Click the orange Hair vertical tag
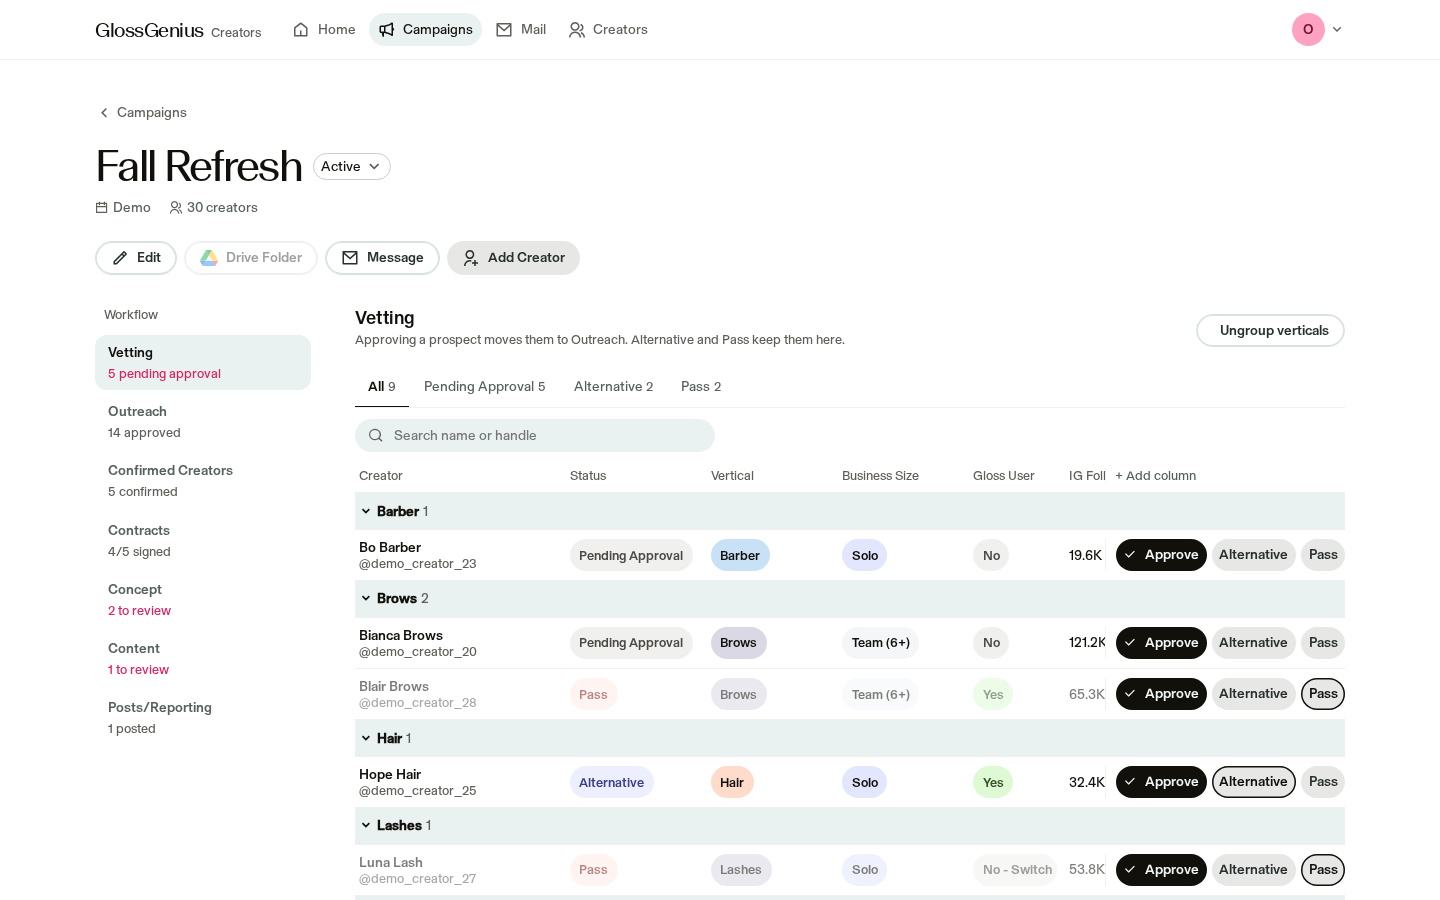The height and width of the screenshot is (900, 1440). 732,783
